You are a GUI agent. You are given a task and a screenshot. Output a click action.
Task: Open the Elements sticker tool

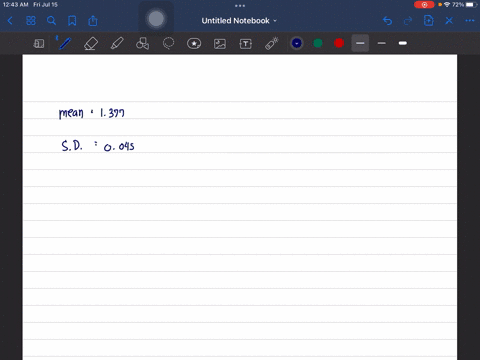point(194,43)
